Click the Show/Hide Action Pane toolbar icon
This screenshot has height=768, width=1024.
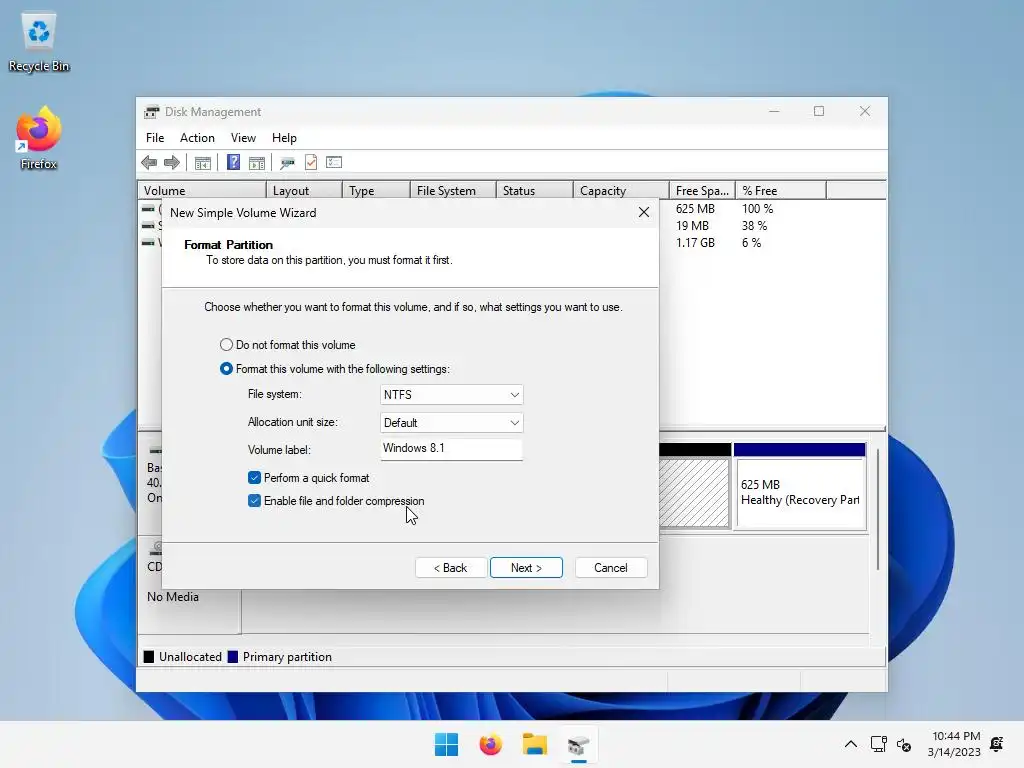click(257, 163)
